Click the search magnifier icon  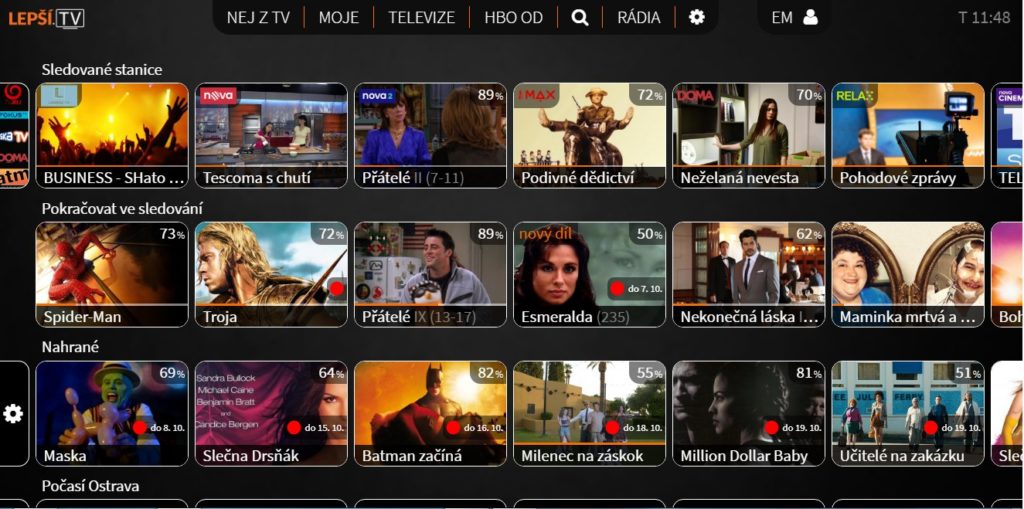(580, 17)
